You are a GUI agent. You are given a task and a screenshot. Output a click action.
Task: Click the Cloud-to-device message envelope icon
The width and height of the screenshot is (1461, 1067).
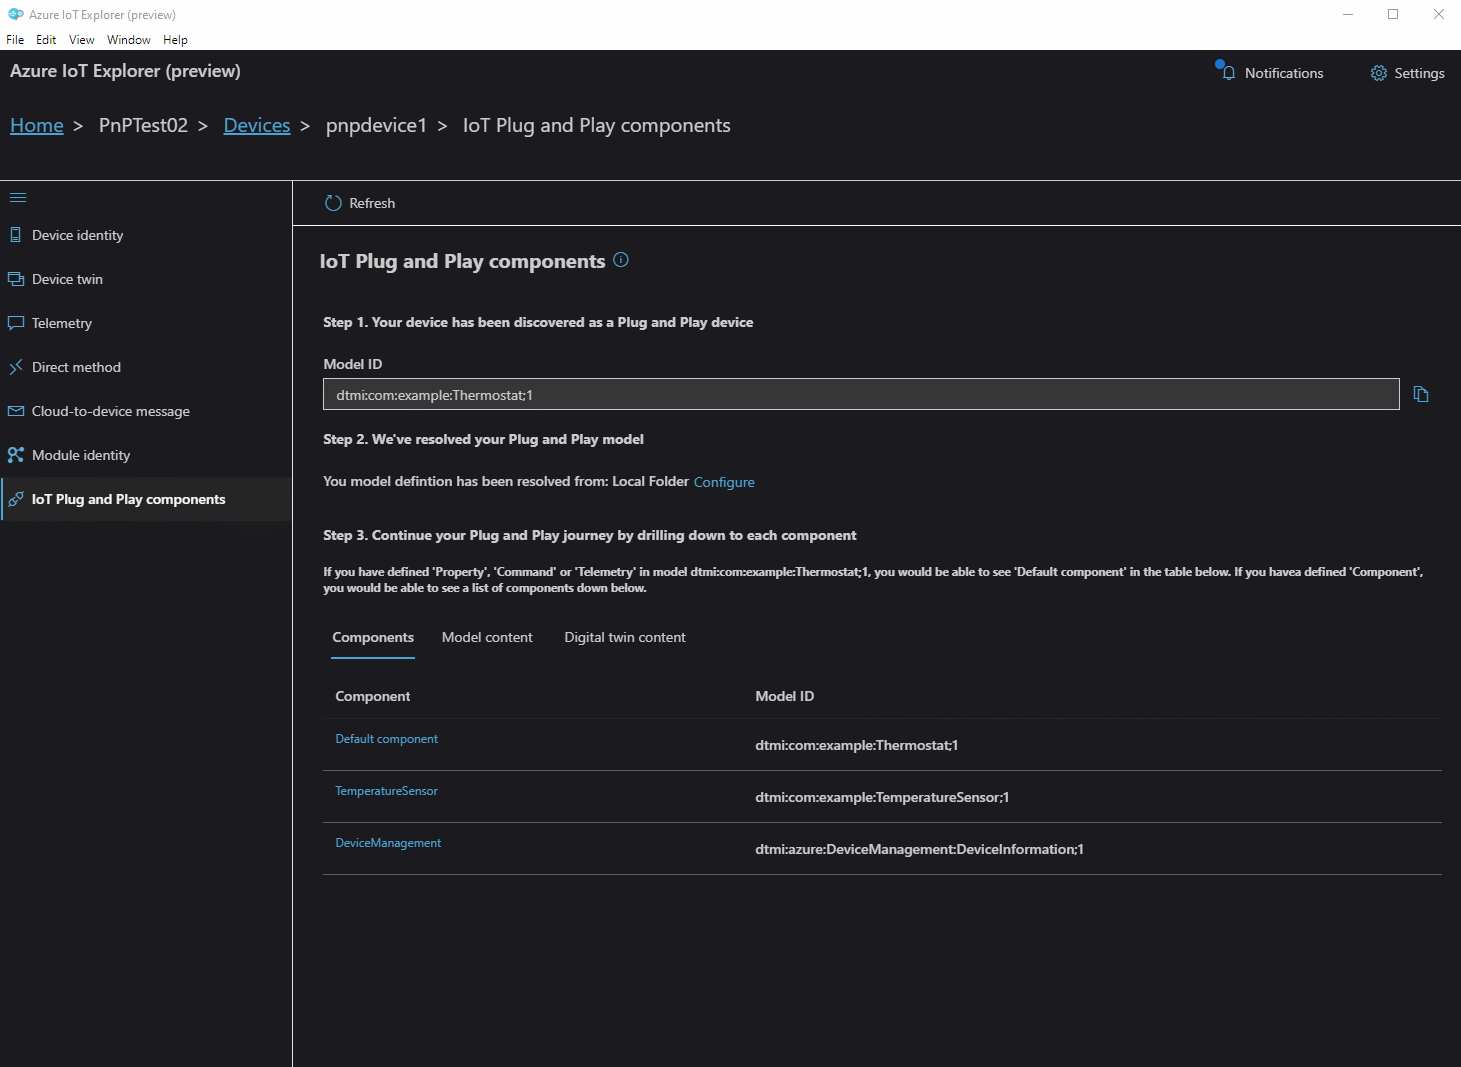15,411
